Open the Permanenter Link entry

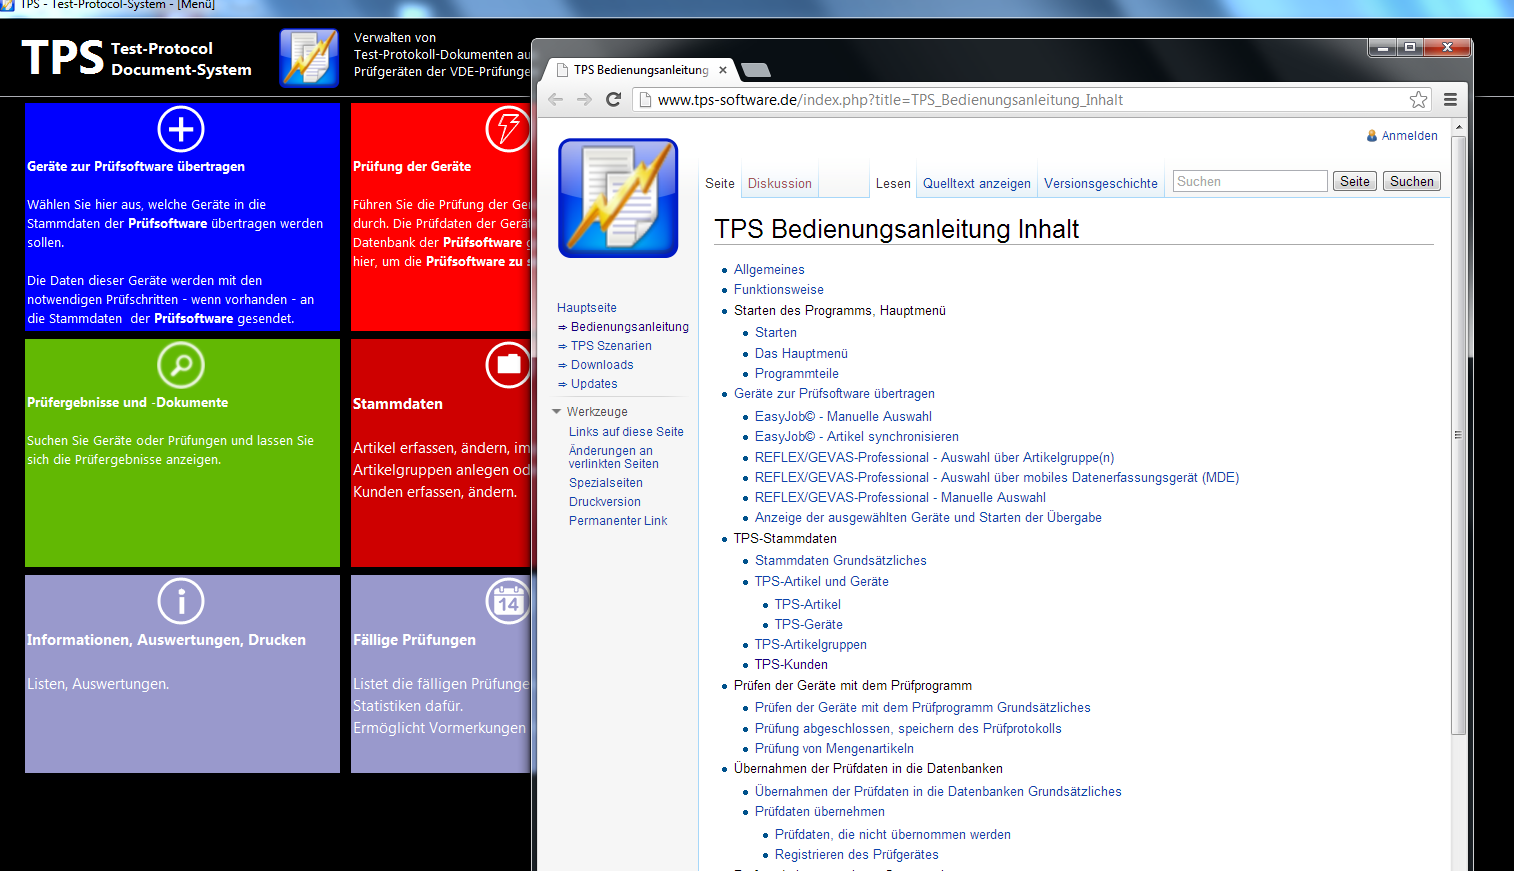tap(618, 521)
